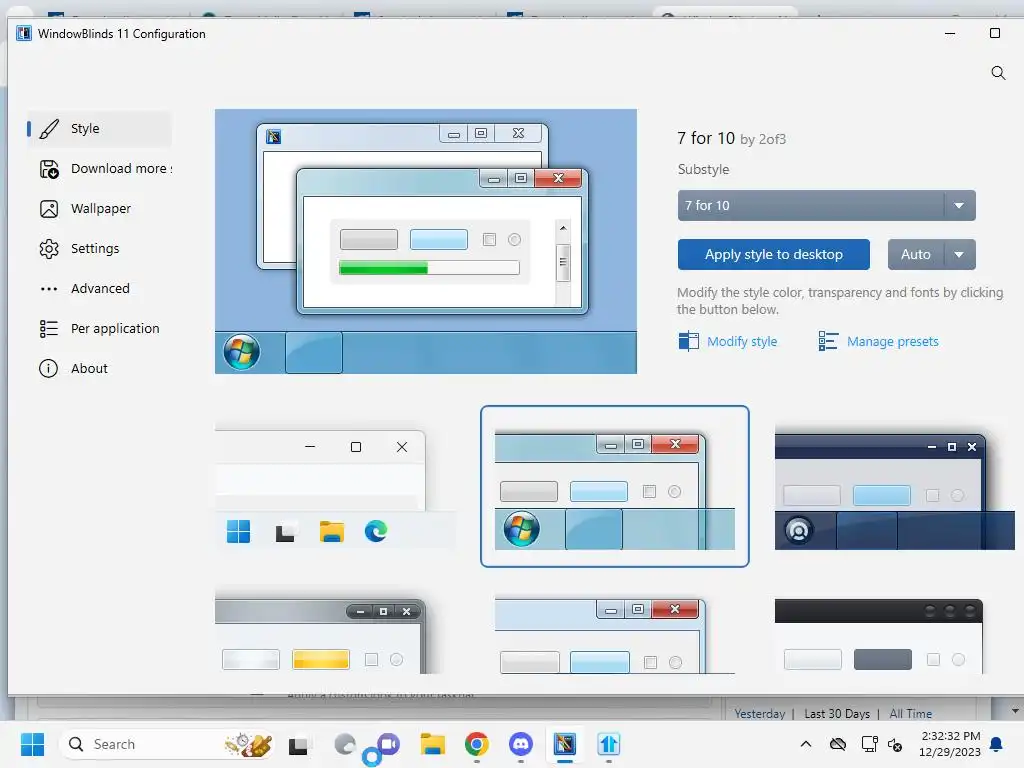Click the Download more disk icon
This screenshot has height=768, width=1024.
[x=49, y=169]
